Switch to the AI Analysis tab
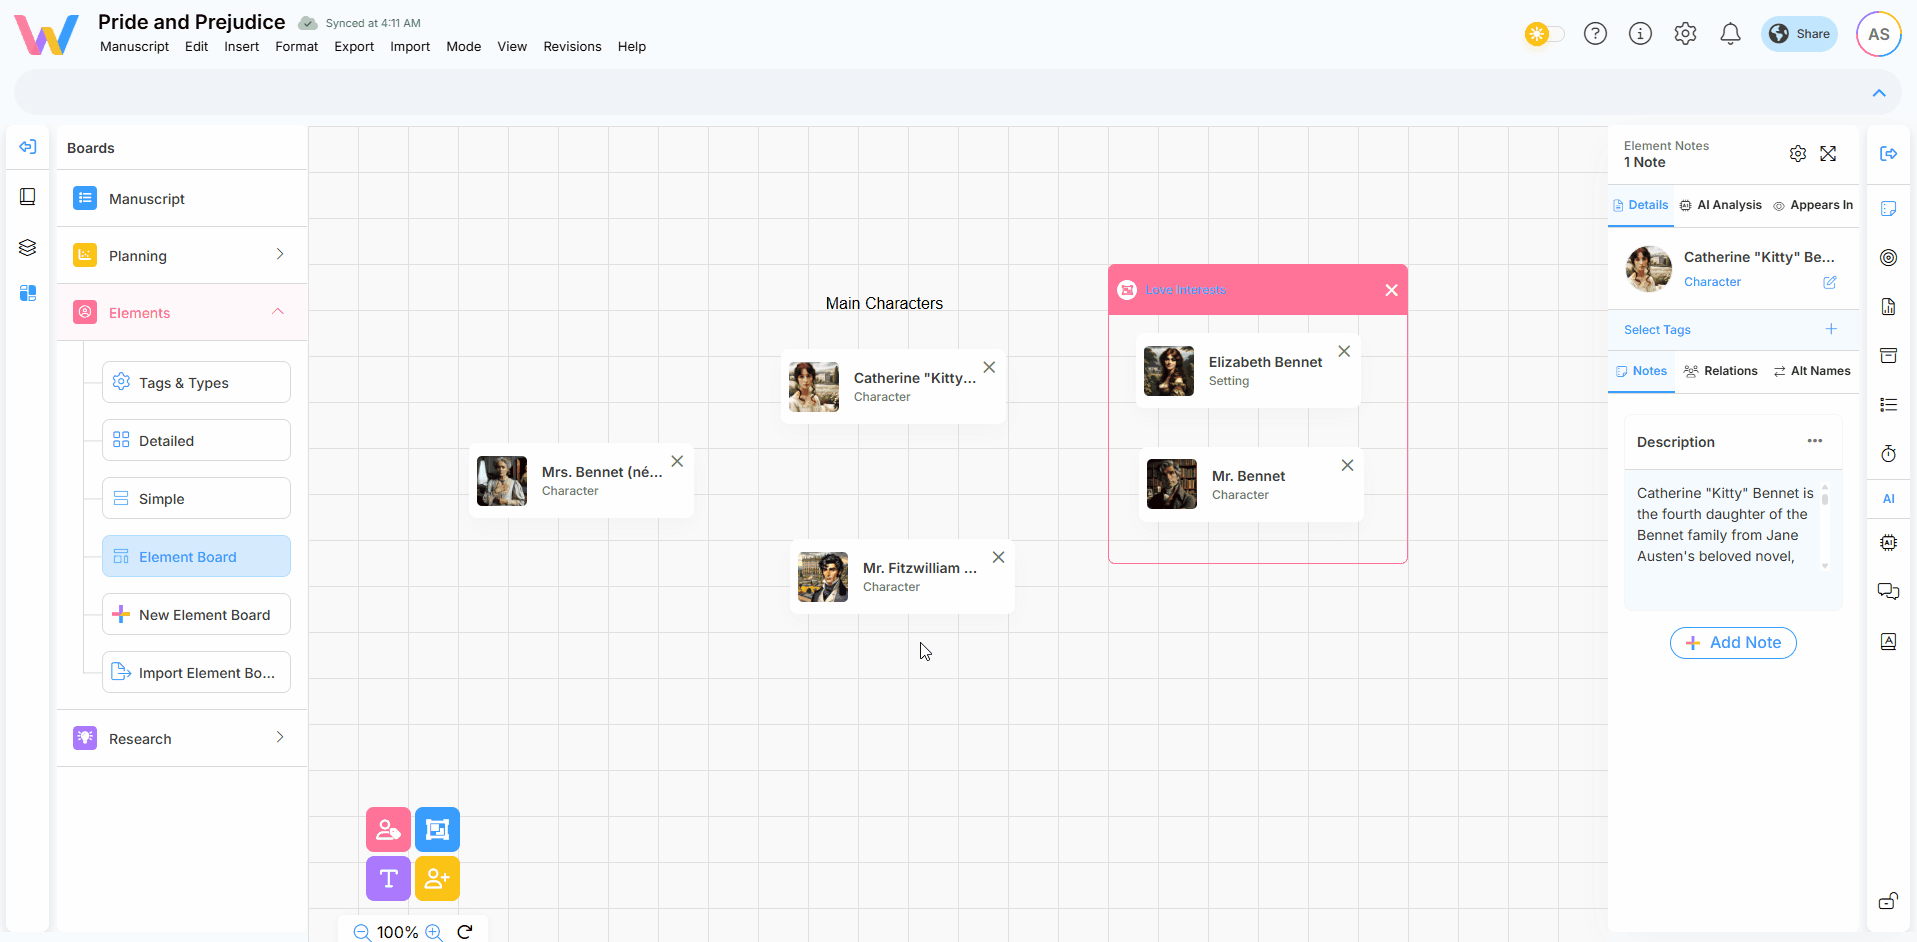 click(x=1720, y=205)
